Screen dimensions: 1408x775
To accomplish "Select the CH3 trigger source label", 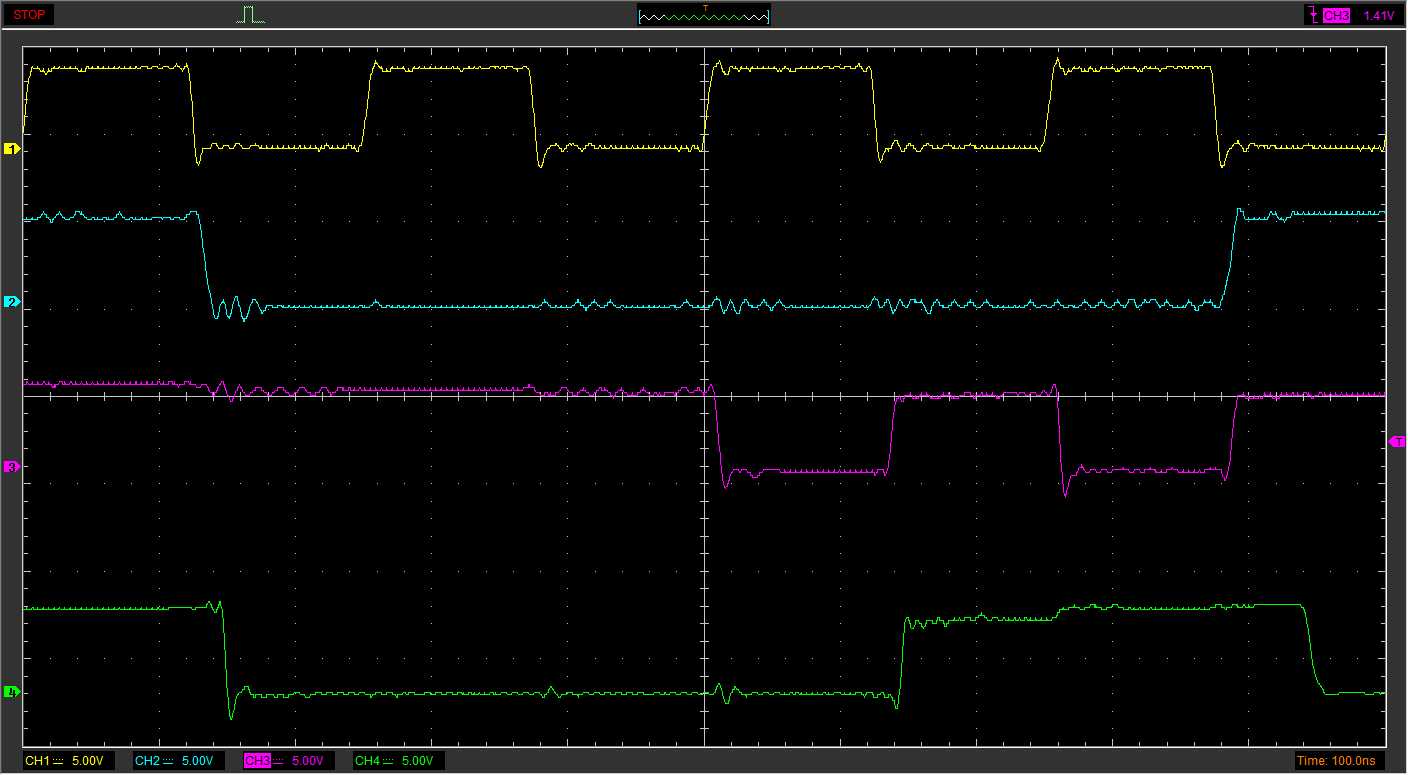I will coord(1335,16).
